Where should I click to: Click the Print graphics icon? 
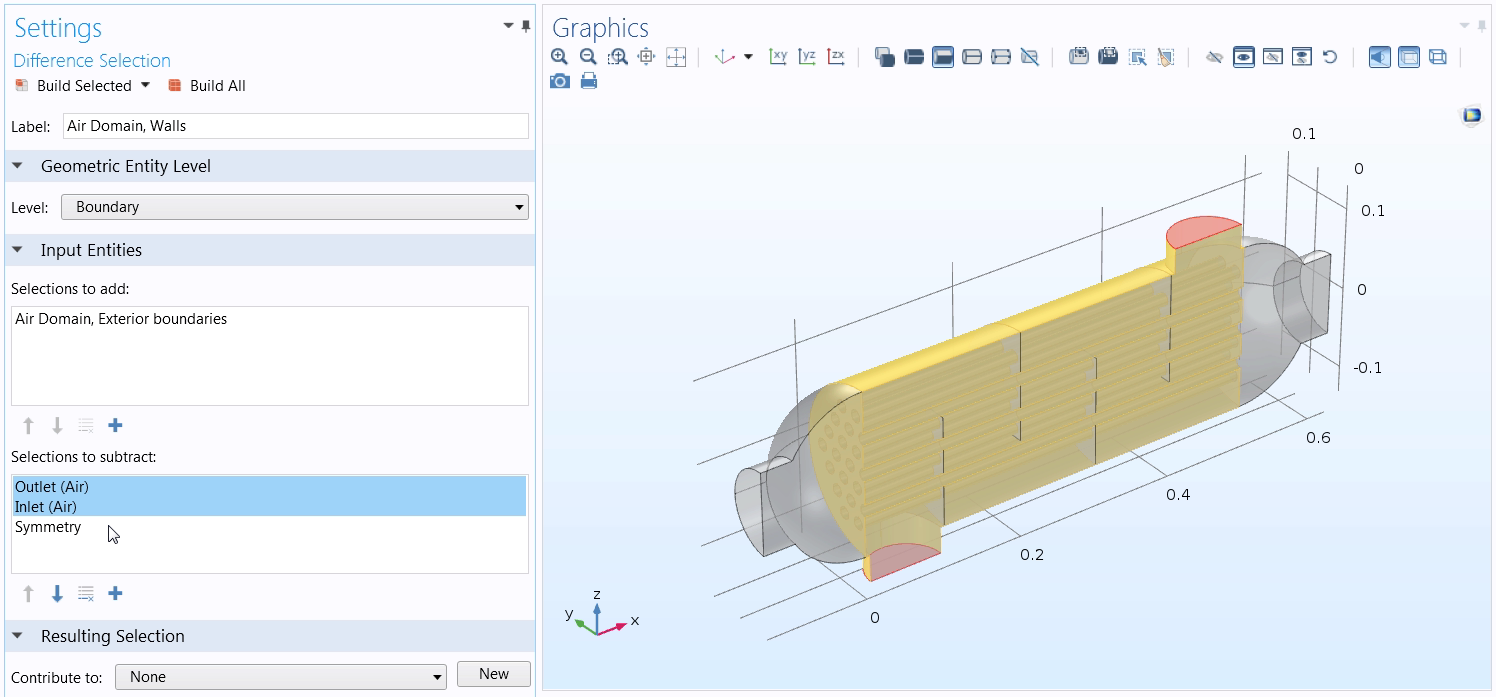tap(589, 81)
